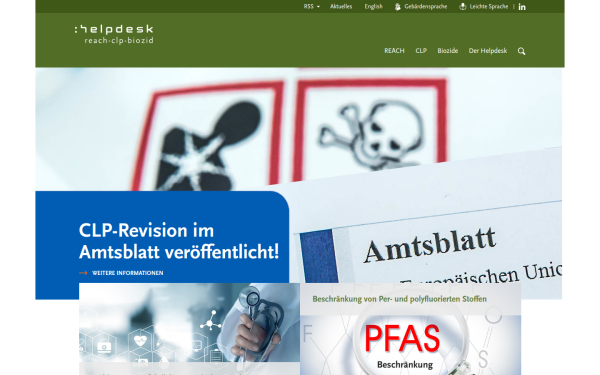600x375 pixels.
Task: Click the Leichte Sprache reader icon
Action: (463, 7)
